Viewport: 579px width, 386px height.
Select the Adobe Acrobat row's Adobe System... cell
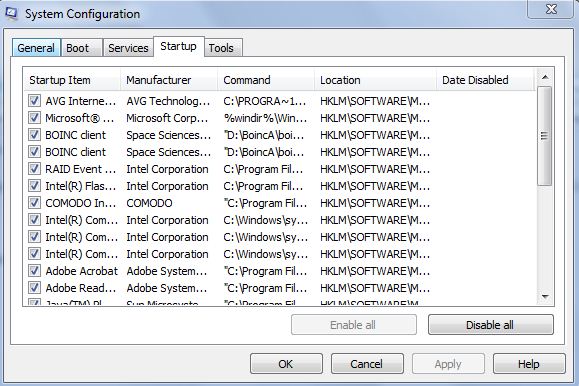coord(167,271)
